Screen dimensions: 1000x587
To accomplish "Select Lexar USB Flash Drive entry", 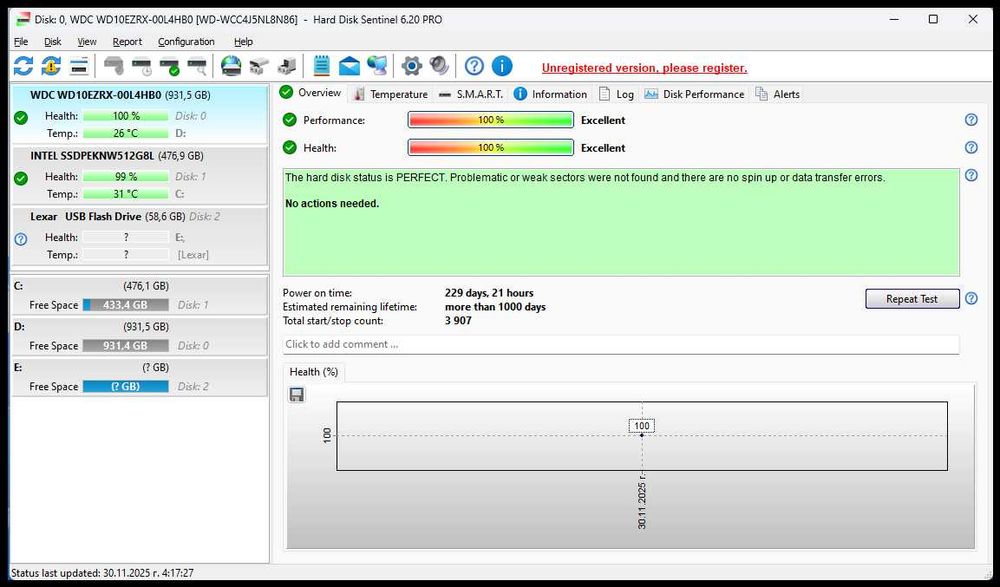I will pyautogui.click(x=140, y=235).
